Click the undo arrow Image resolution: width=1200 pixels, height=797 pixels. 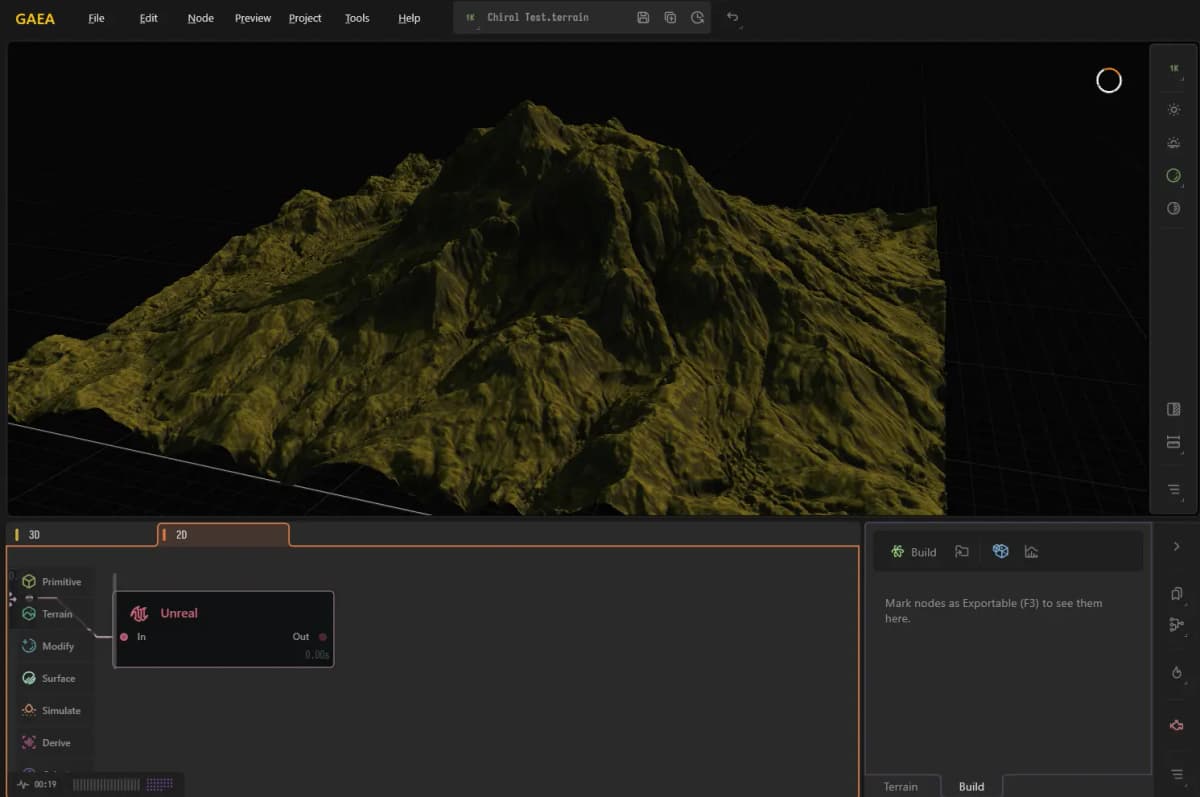tap(733, 18)
